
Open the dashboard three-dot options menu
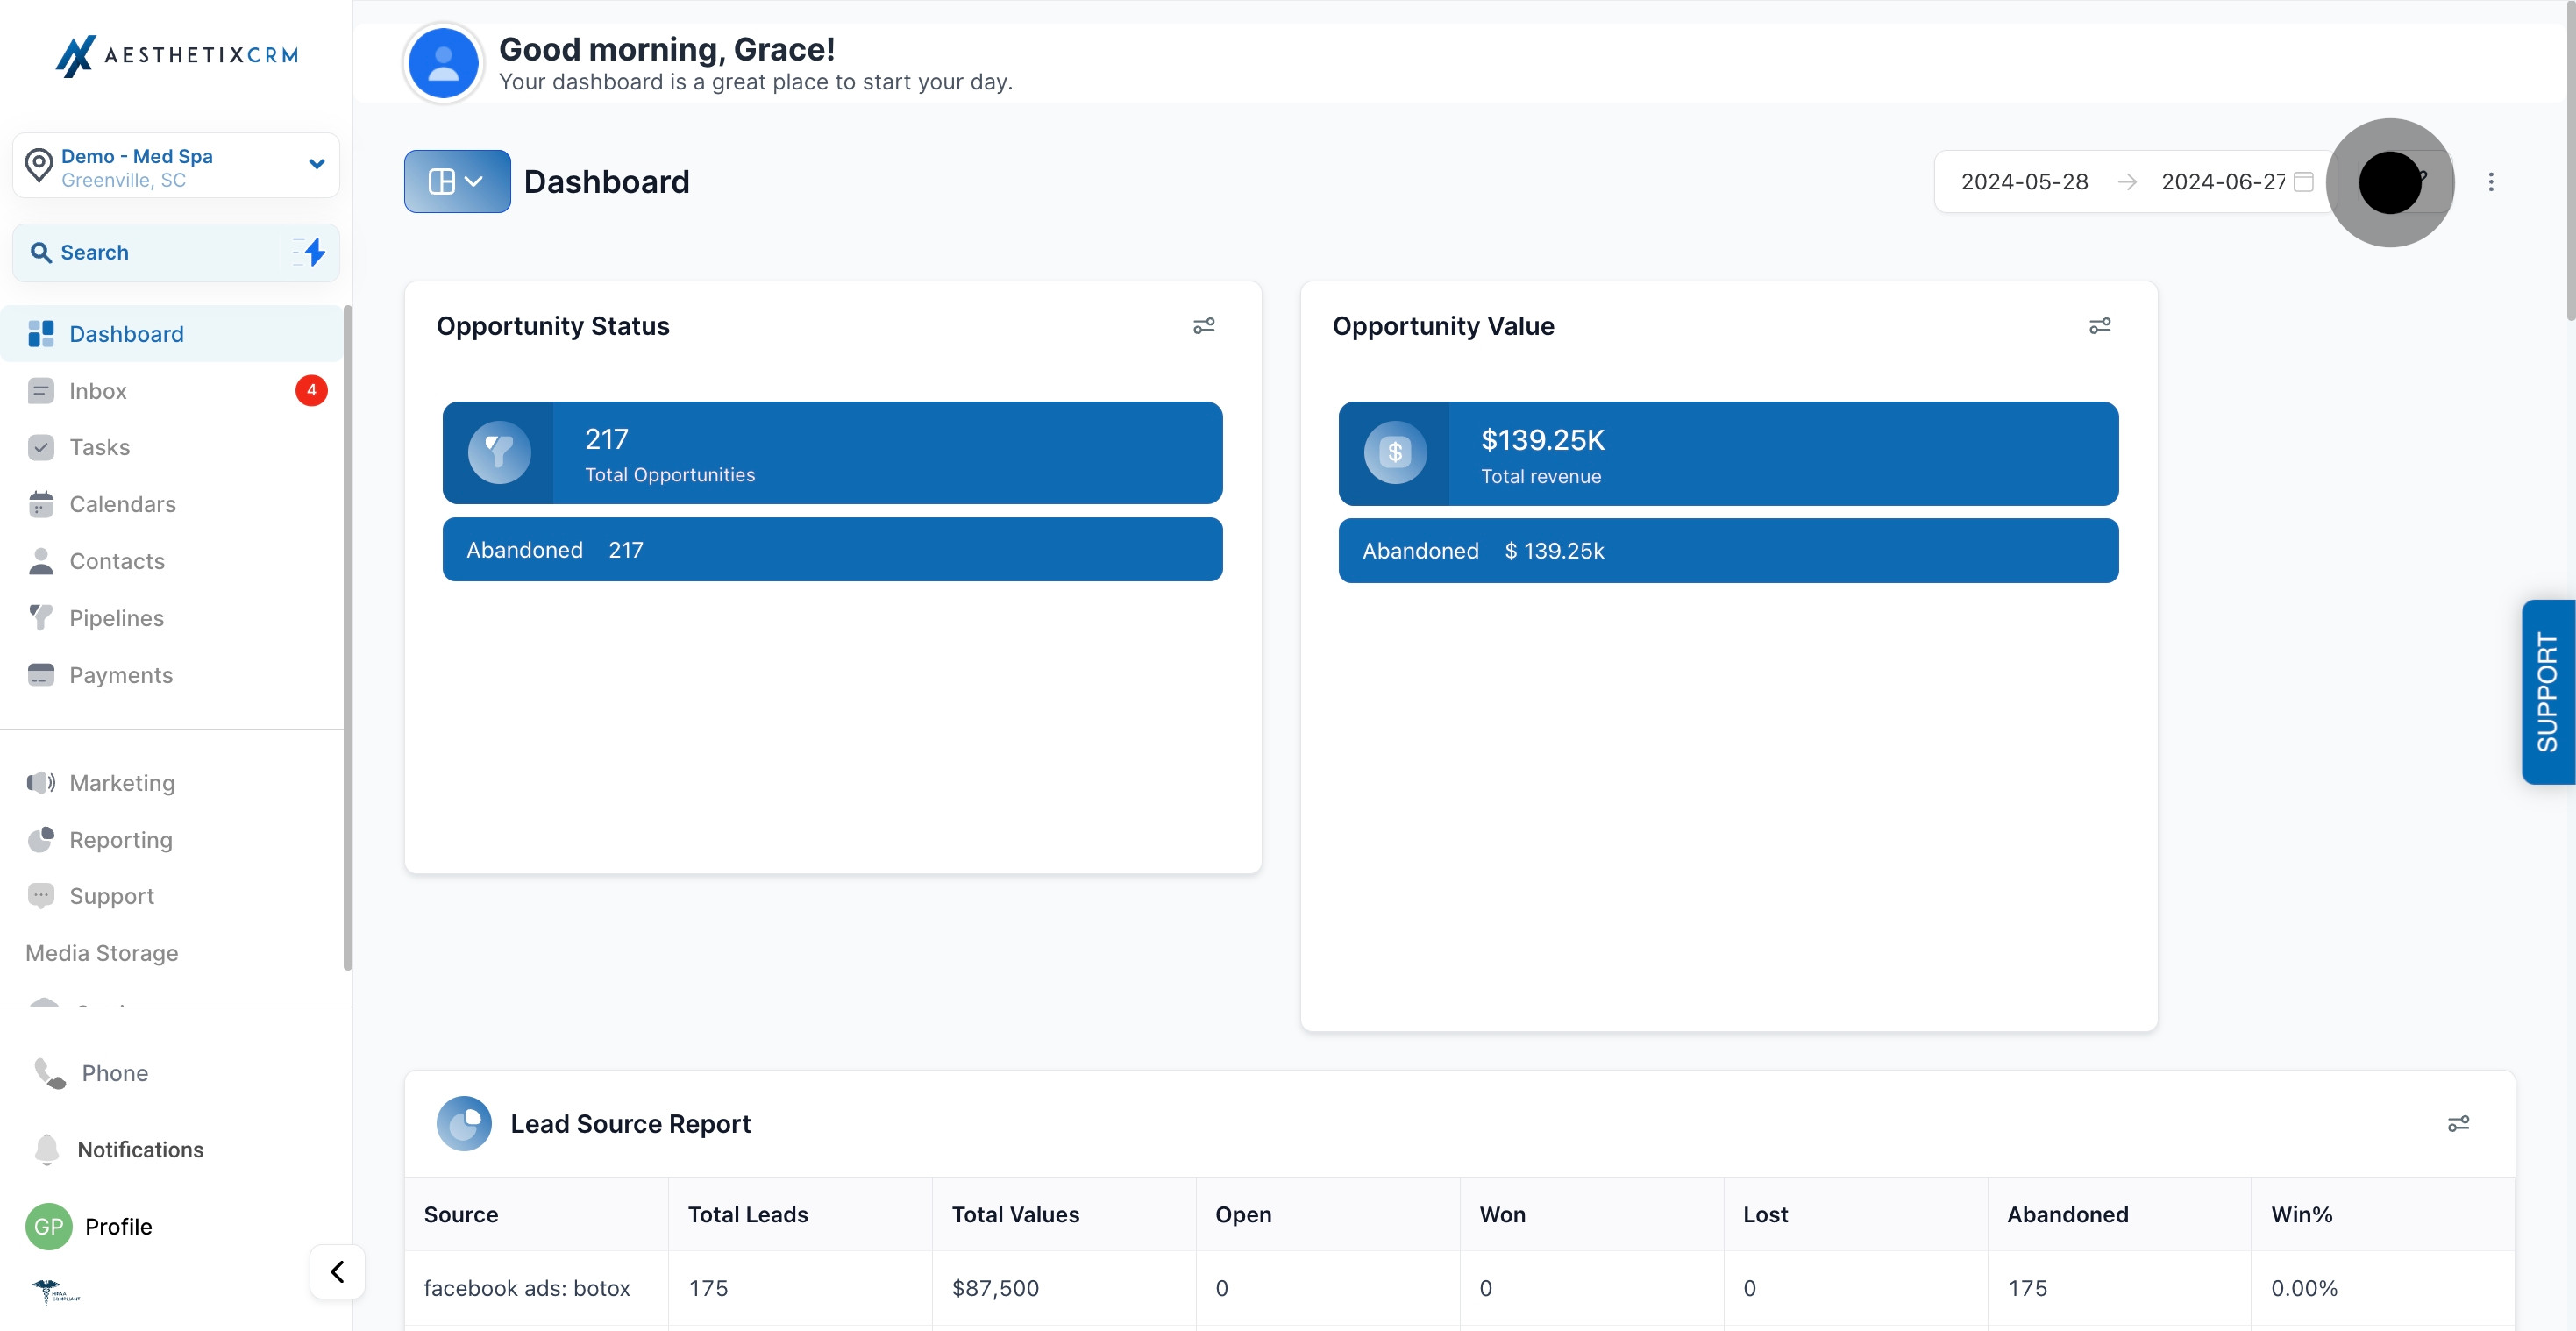pos(2491,182)
